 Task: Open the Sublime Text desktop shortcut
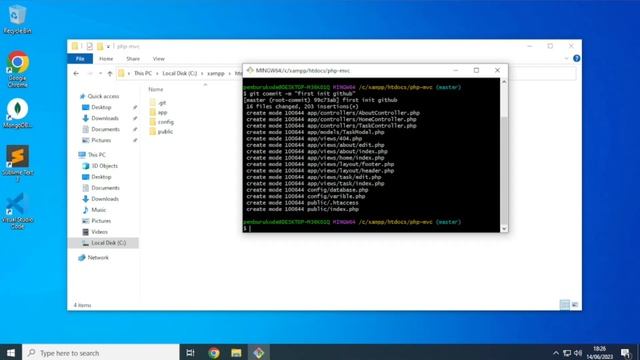point(18,162)
